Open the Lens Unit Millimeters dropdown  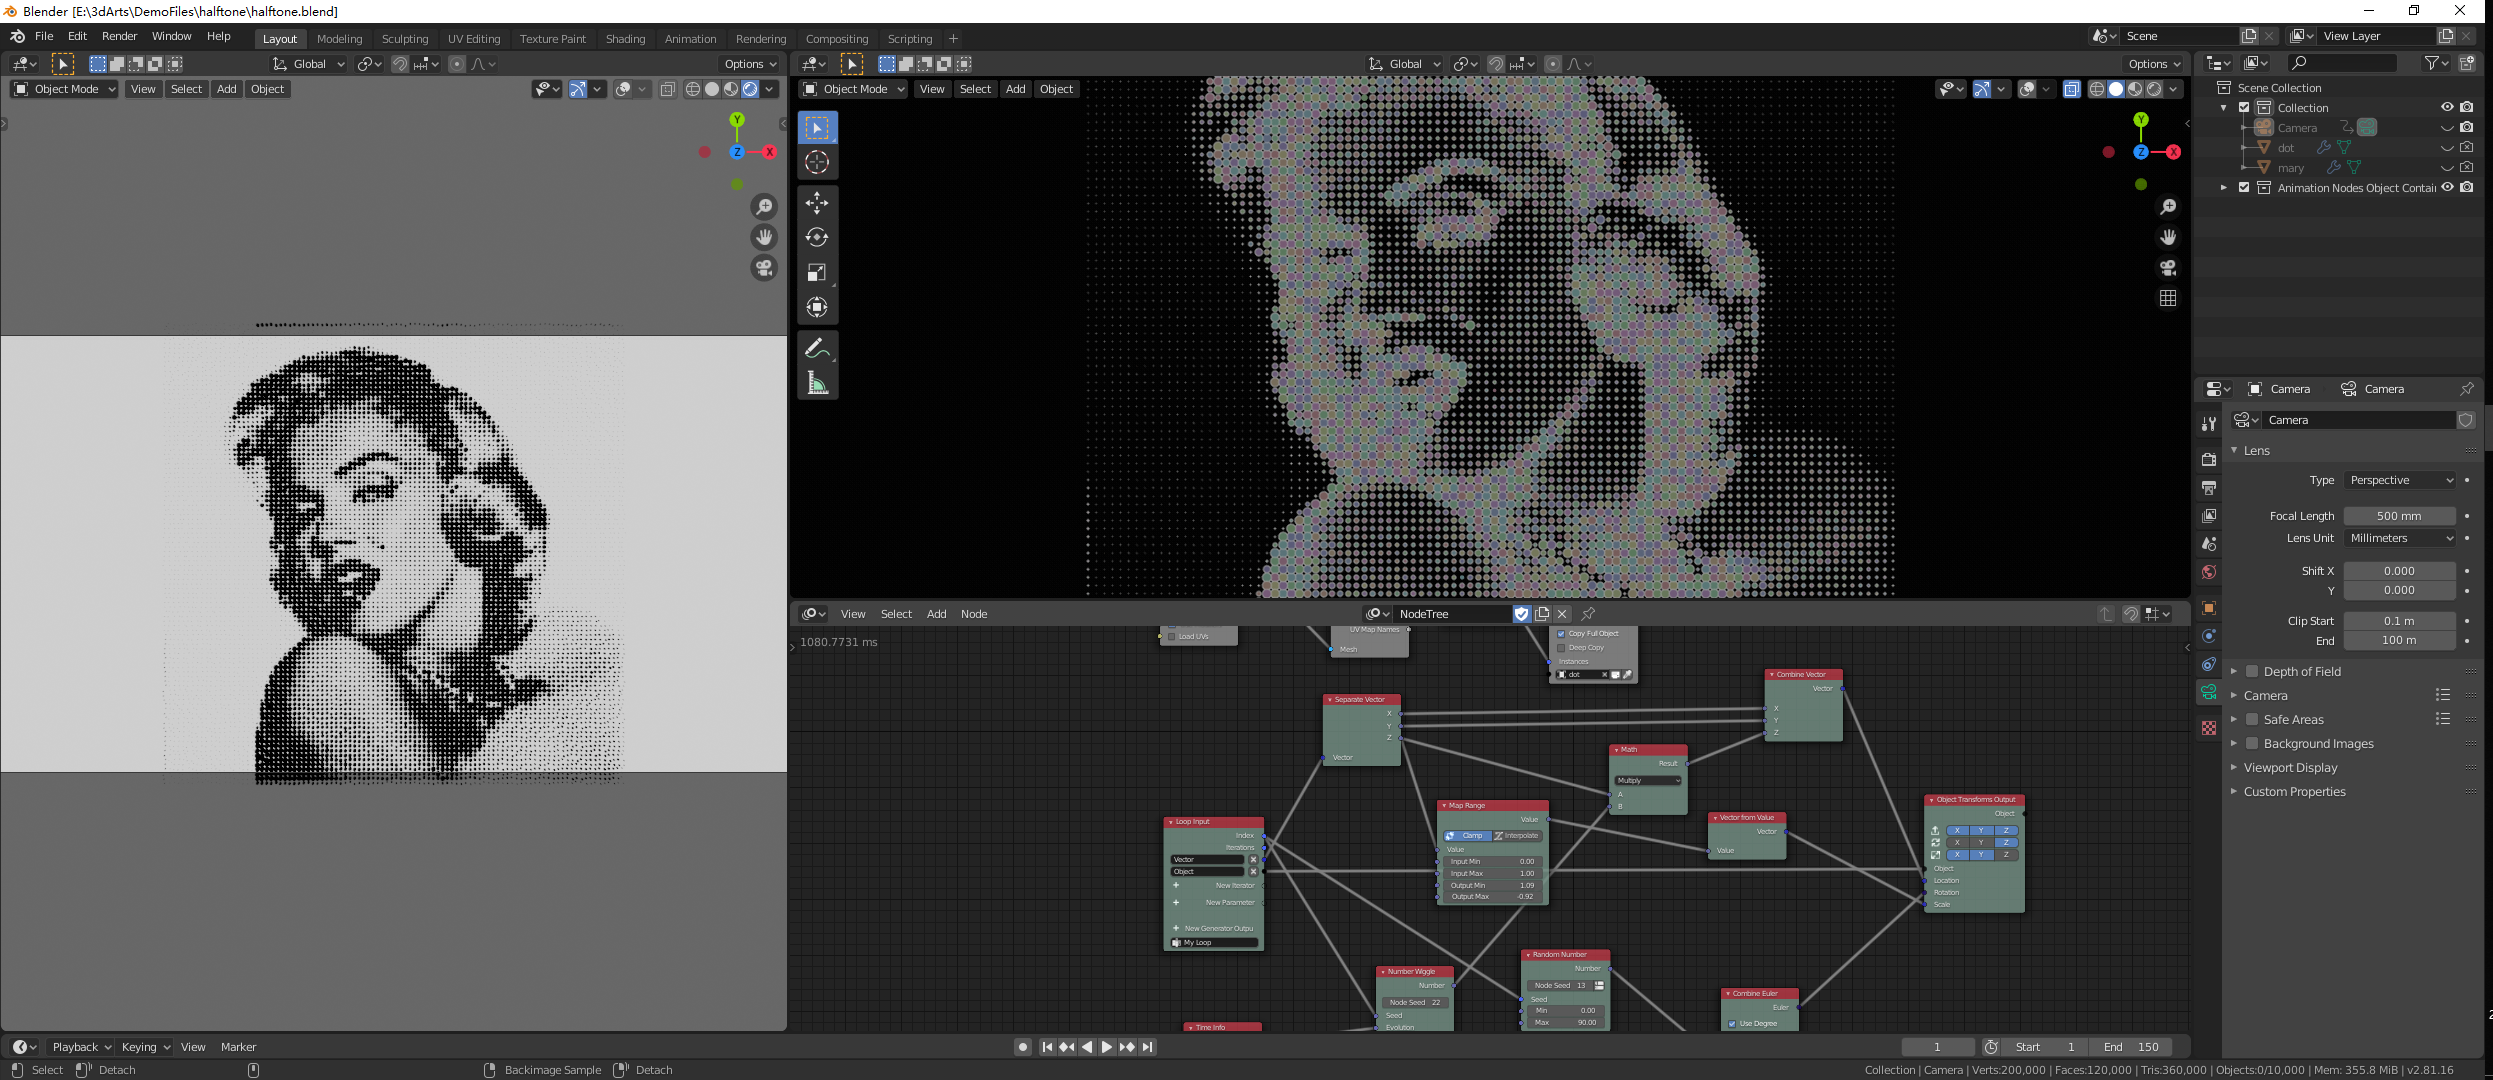coord(2400,538)
